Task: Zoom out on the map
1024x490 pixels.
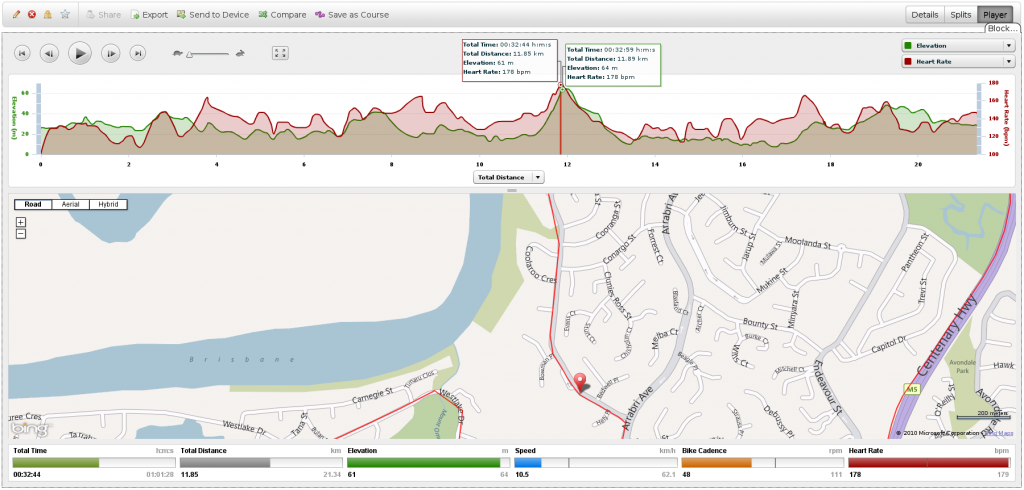Action: [x=21, y=234]
